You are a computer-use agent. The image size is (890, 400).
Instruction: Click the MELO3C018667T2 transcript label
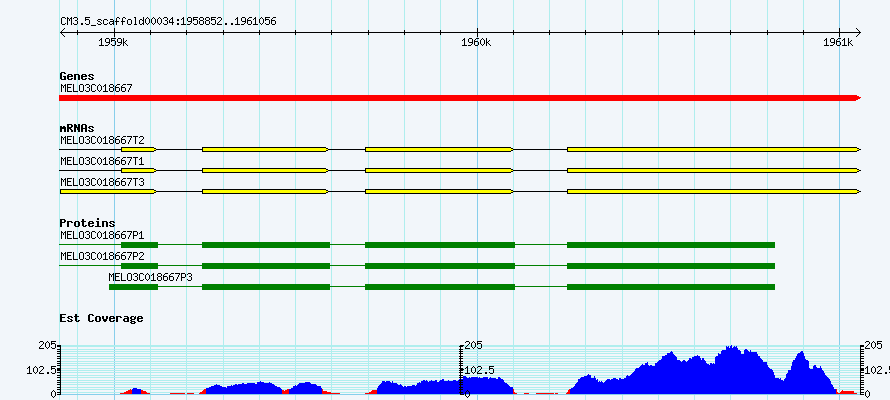[x=102, y=140]
